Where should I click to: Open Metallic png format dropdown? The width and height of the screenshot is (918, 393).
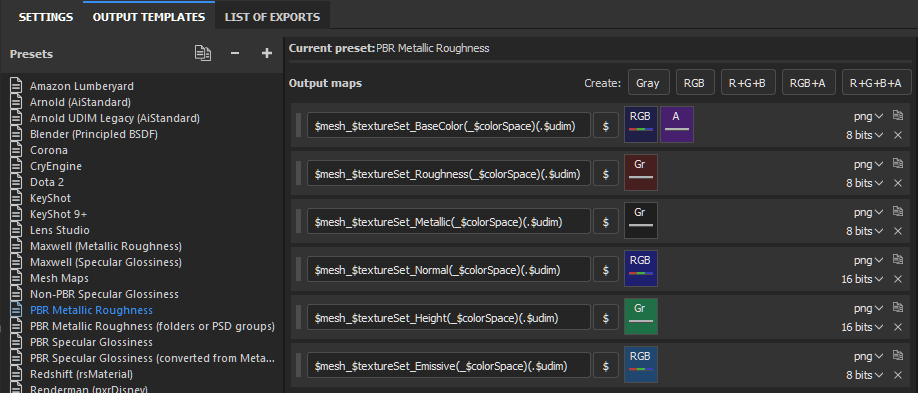pyautogui.click(x=868, y=212)
